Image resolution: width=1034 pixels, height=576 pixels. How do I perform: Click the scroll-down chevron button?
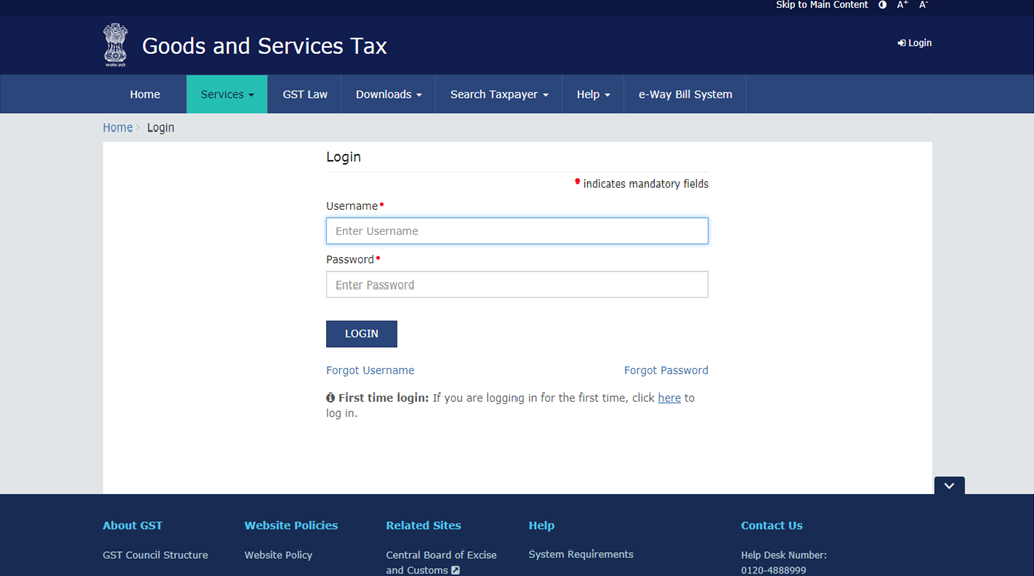click(949, 486)
